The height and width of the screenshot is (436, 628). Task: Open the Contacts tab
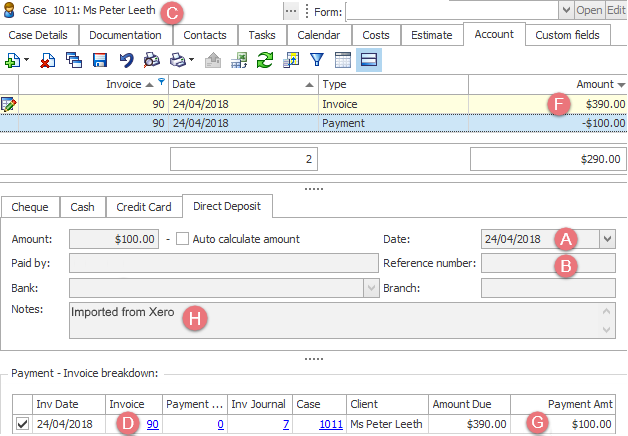point(205,35)
